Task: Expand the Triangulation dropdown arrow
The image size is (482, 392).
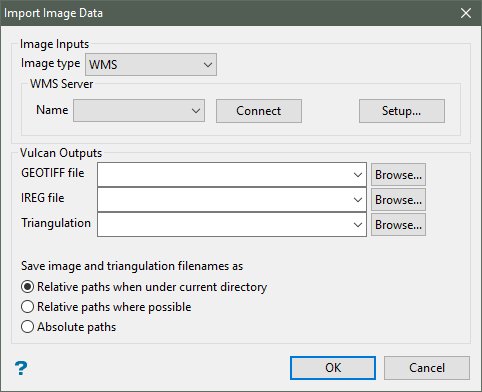Action: tap(358, 225)
